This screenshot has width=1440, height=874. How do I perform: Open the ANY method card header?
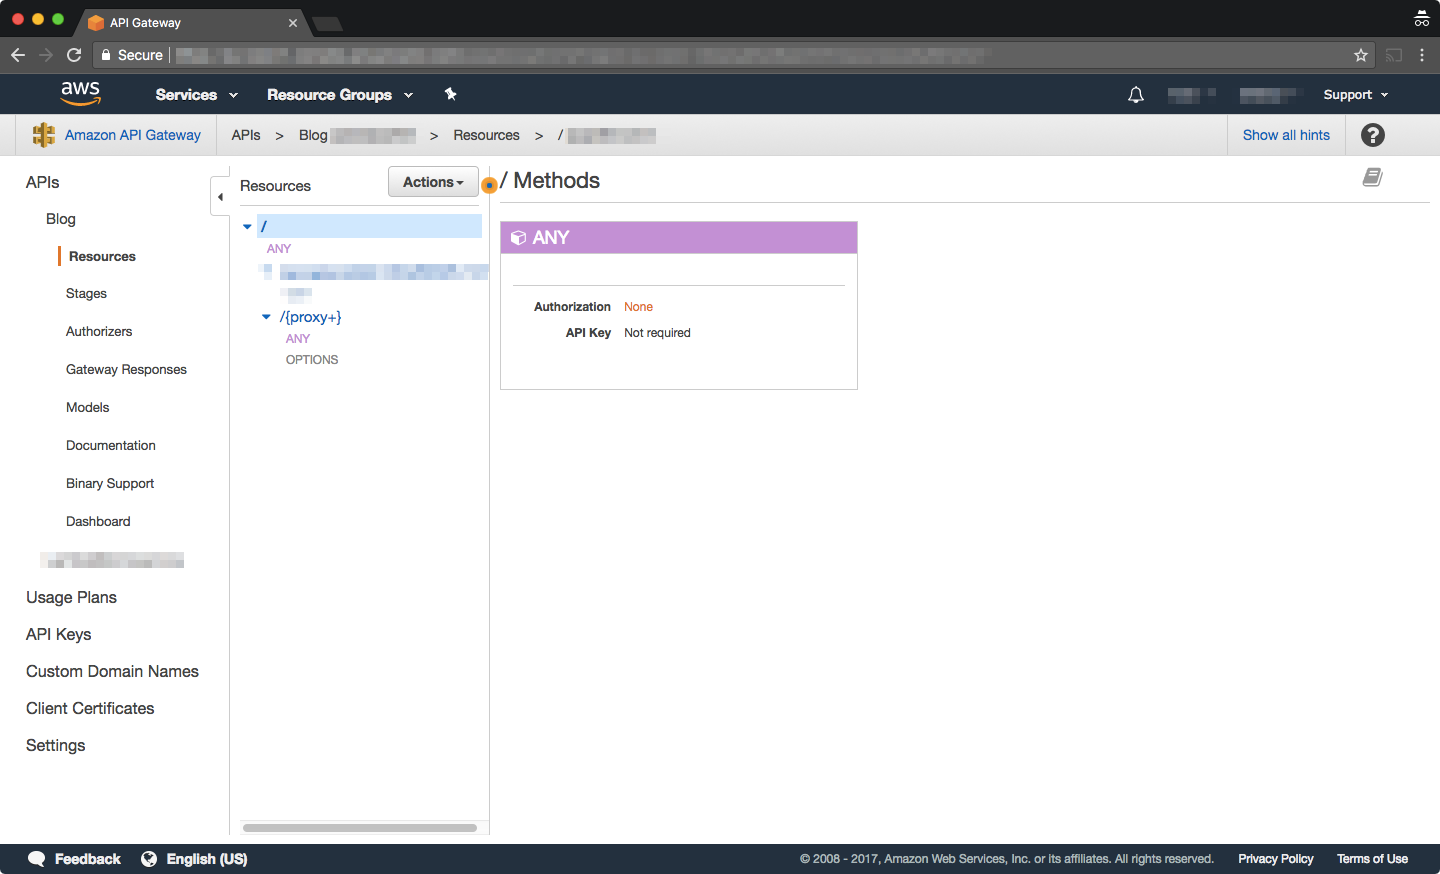[679, 238]
